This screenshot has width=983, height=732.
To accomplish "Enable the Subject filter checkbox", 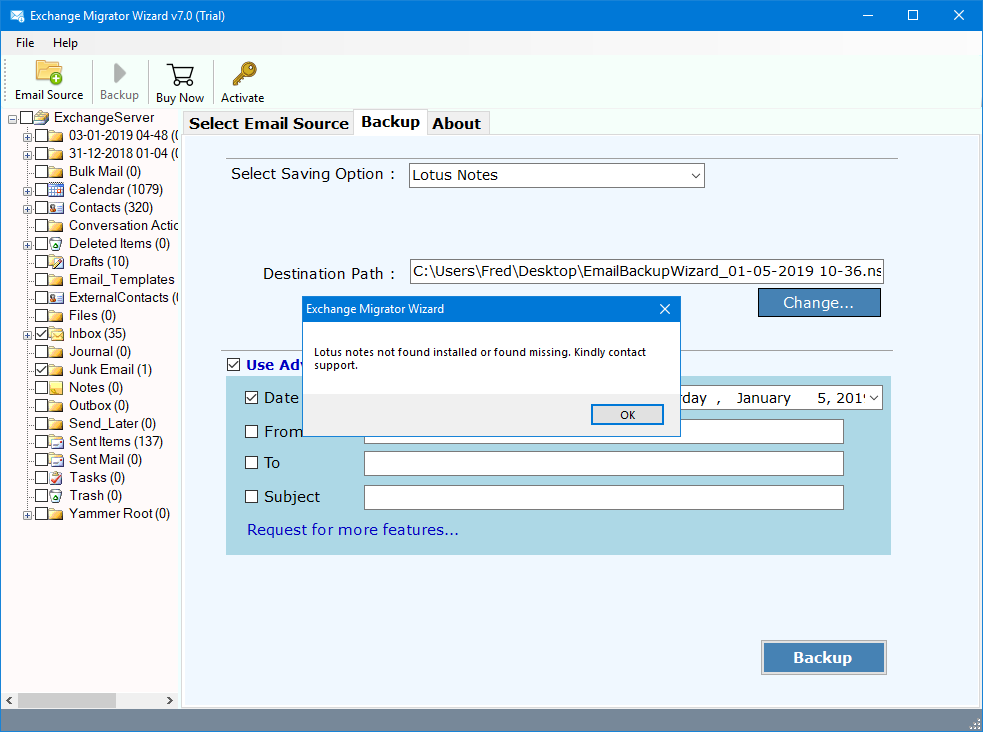I will click(251, 496).
